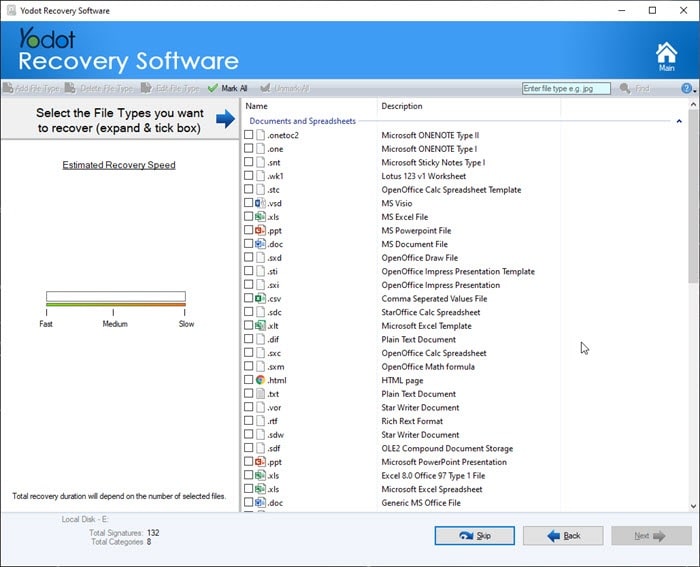Select 'StarOffice Calc Spreadsheet' text
Screen dimensions: 700x567
pos(430,312)
